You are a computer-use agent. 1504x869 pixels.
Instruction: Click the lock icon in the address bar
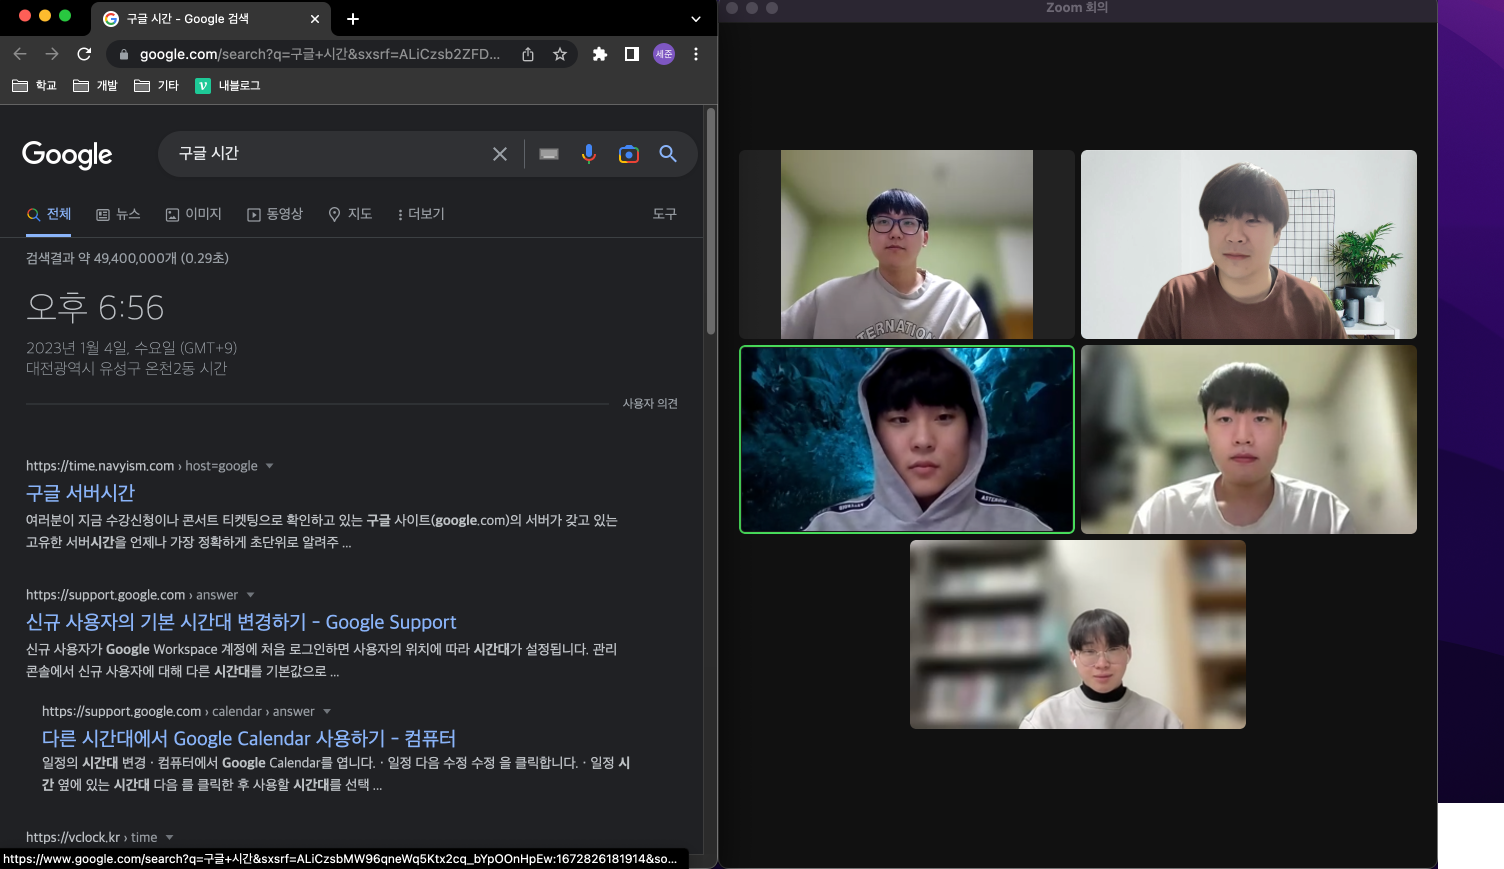click(124, 54)
